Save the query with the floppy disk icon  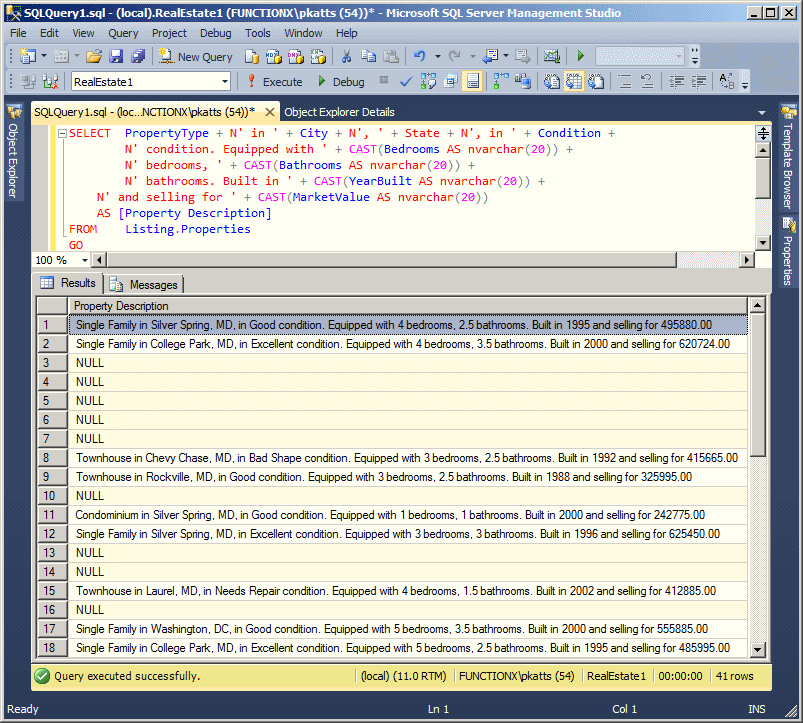(x=116, y=56)
